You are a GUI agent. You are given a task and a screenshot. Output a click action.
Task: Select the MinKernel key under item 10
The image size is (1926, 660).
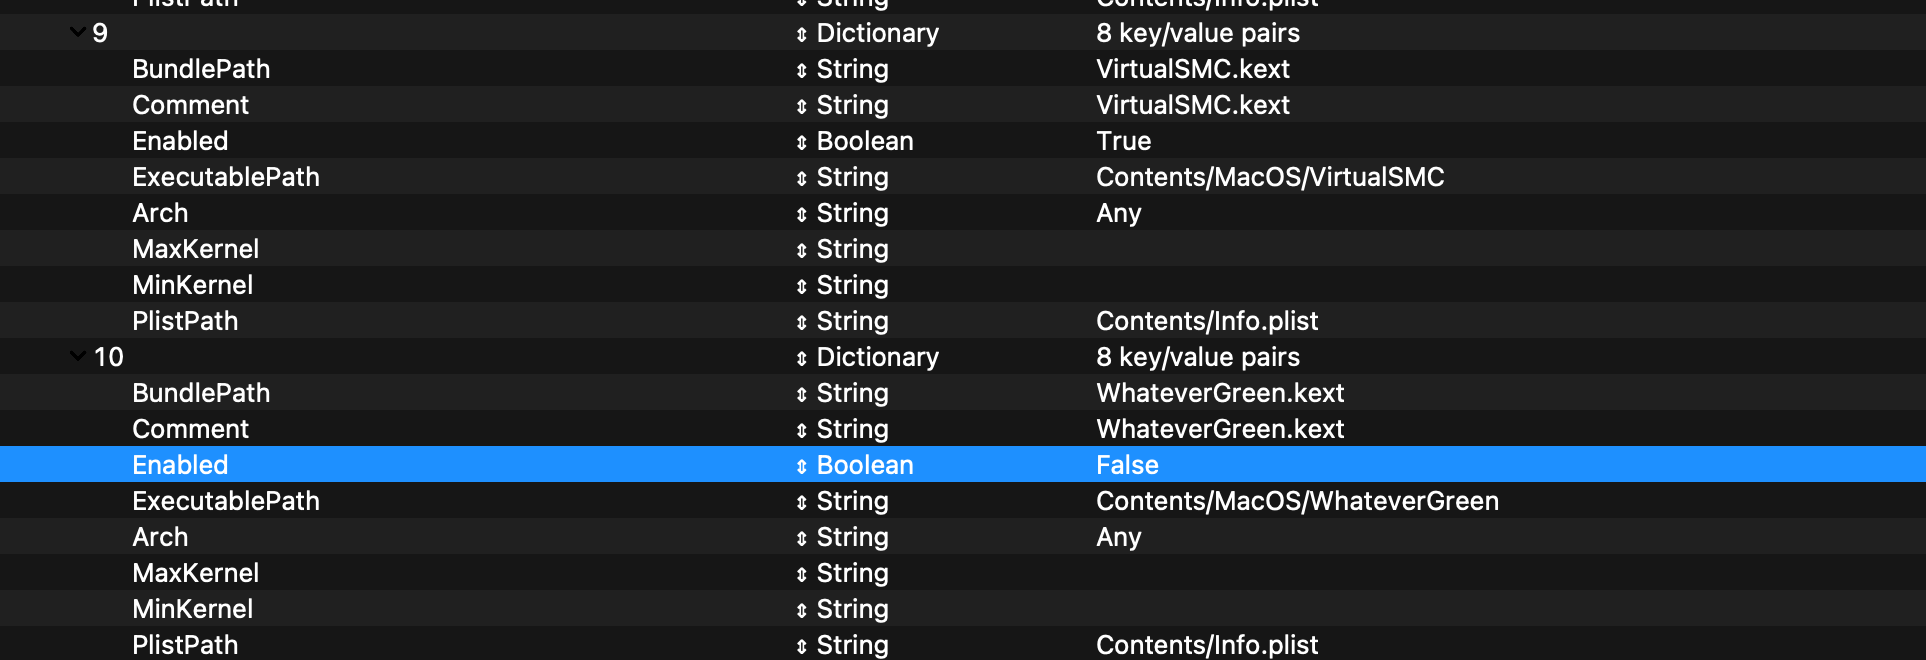[192, 609]
